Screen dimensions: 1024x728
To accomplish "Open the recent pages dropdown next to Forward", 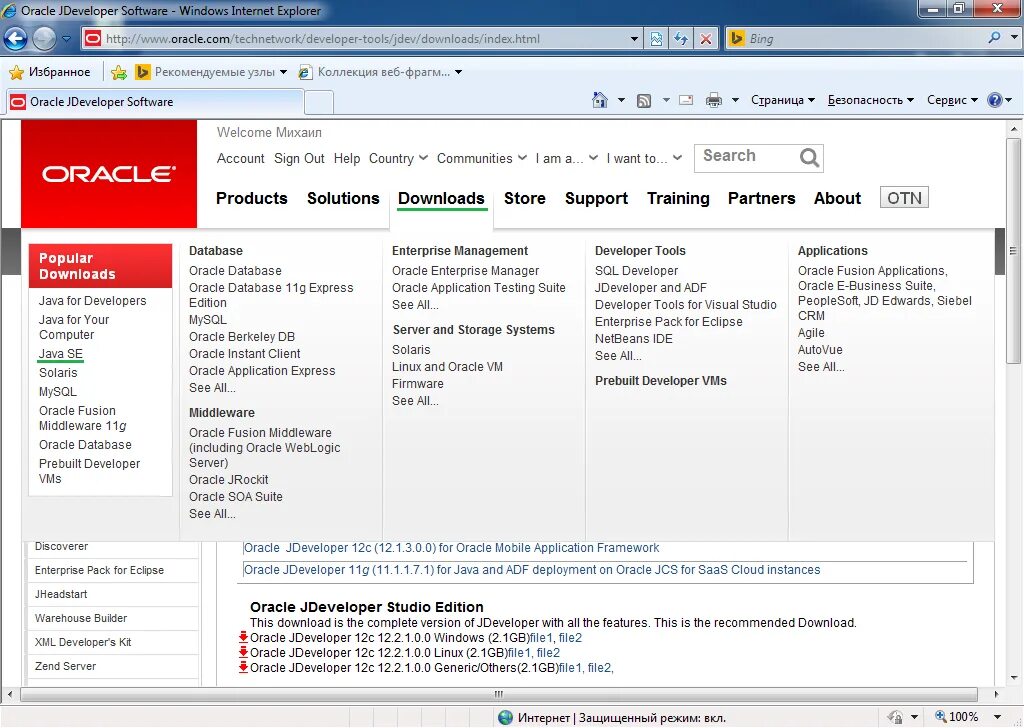I will tap(66, 39).
